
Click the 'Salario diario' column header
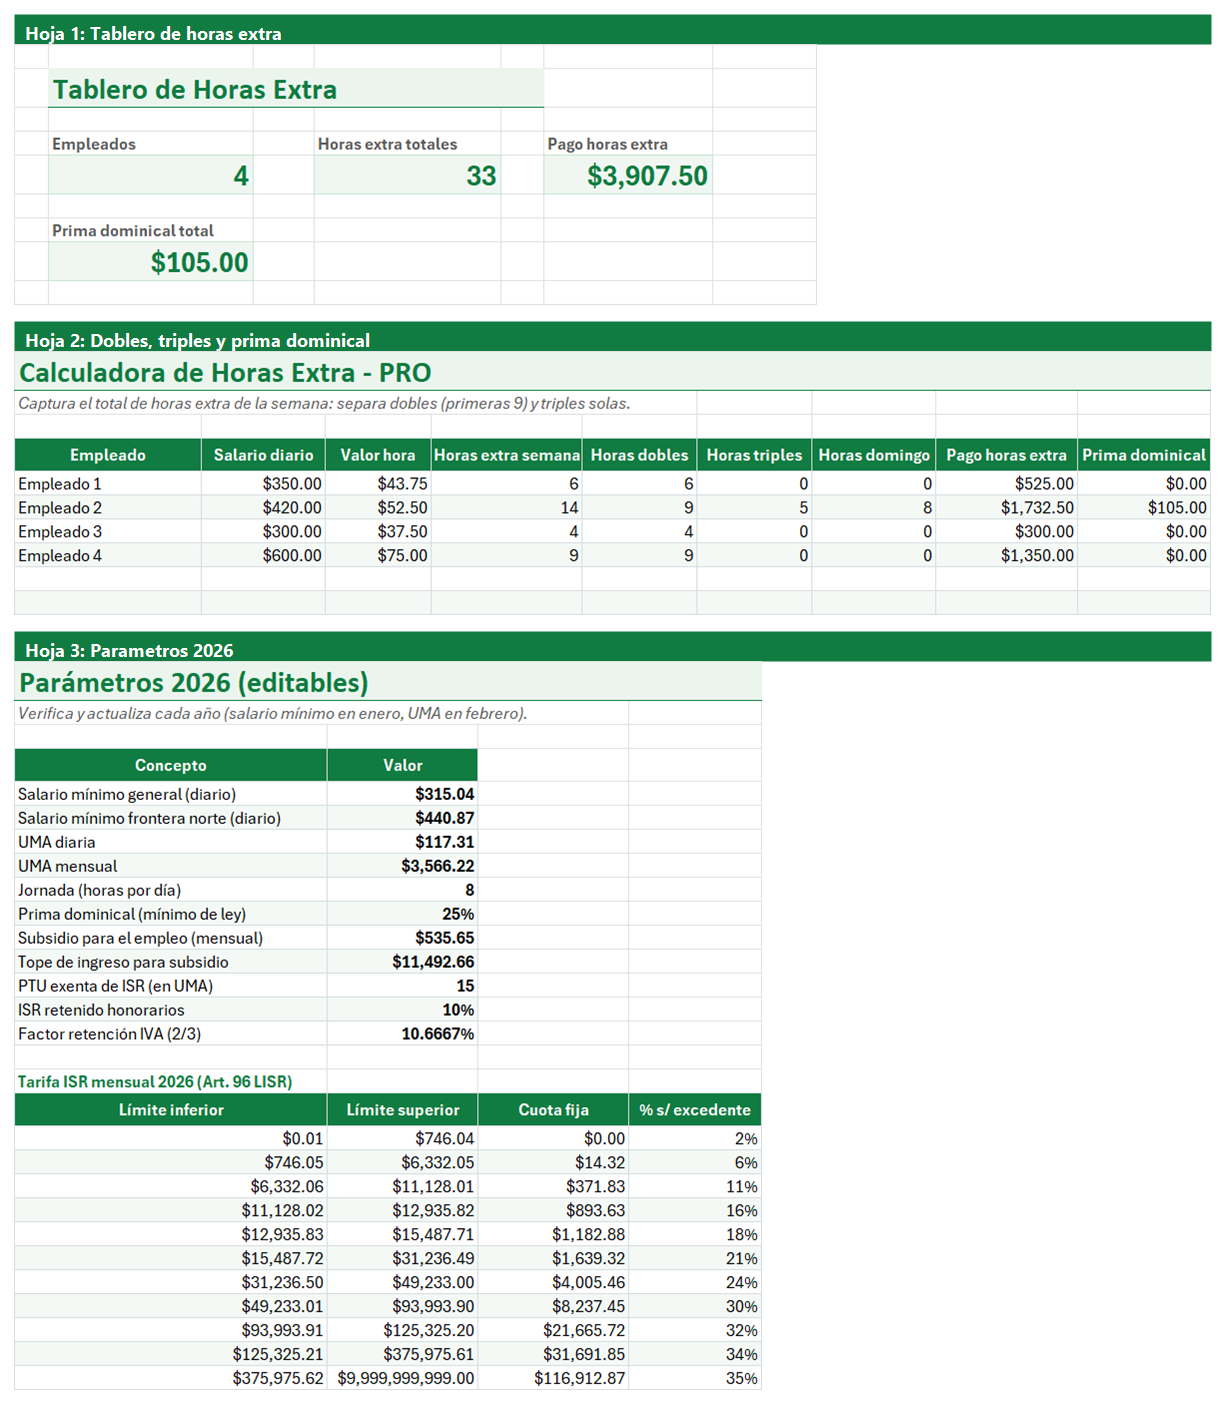[263, 455]
